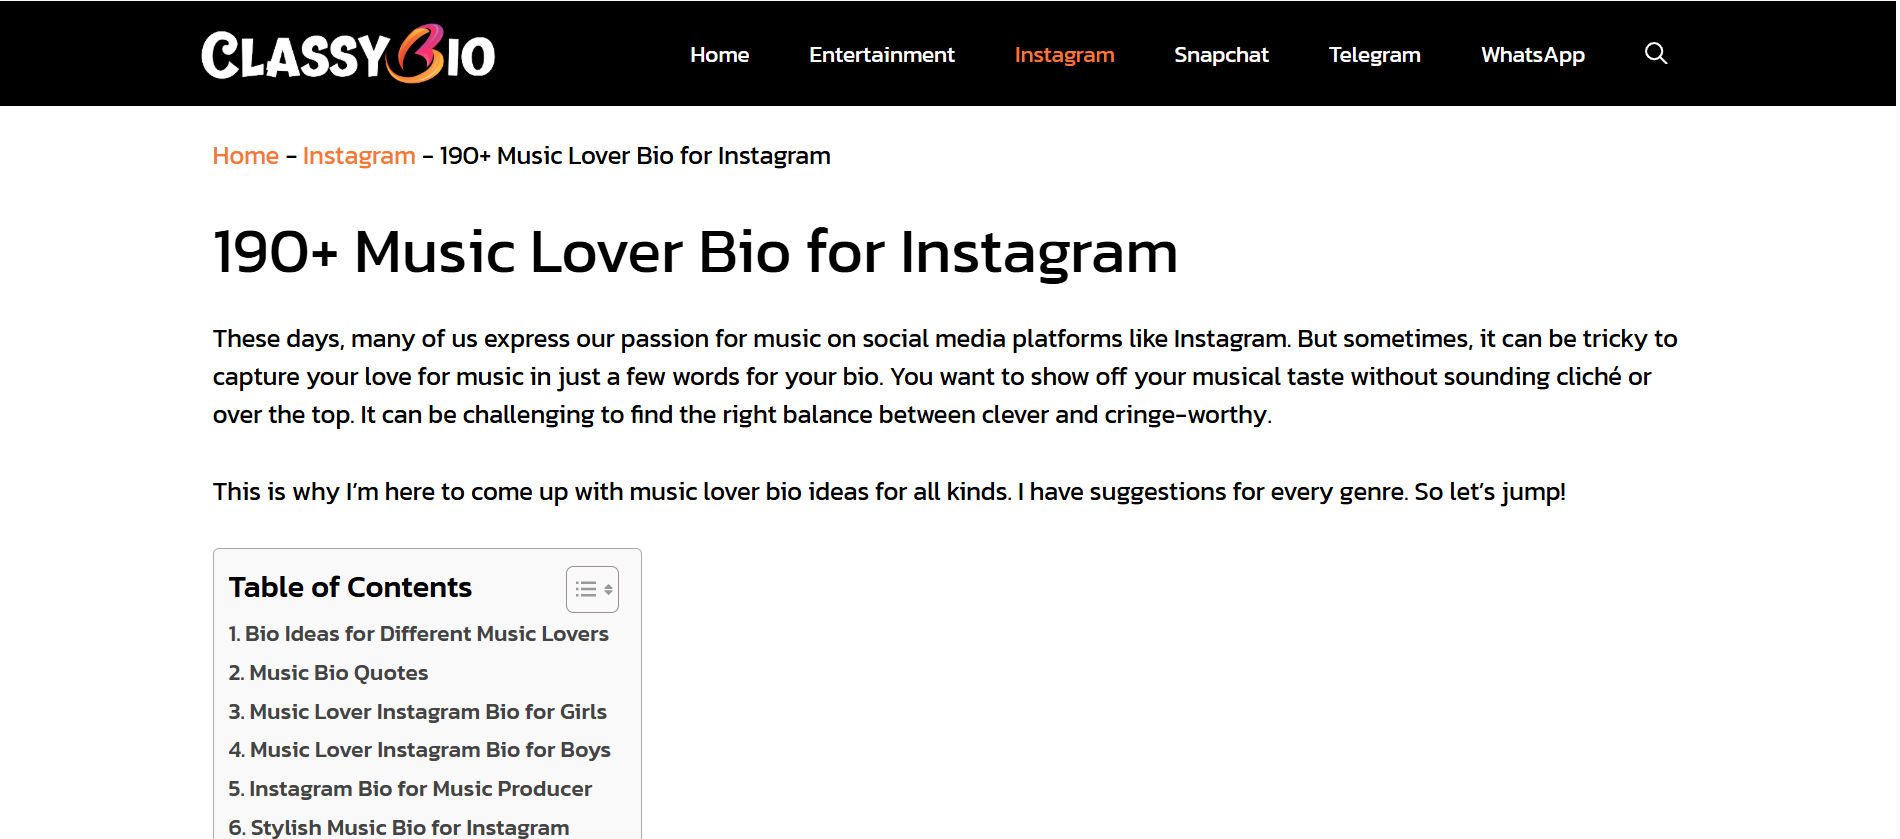This screenshot has width=1900, height=839.
Task: Click the Home breadcrumb link
Action: click(245, 155)
